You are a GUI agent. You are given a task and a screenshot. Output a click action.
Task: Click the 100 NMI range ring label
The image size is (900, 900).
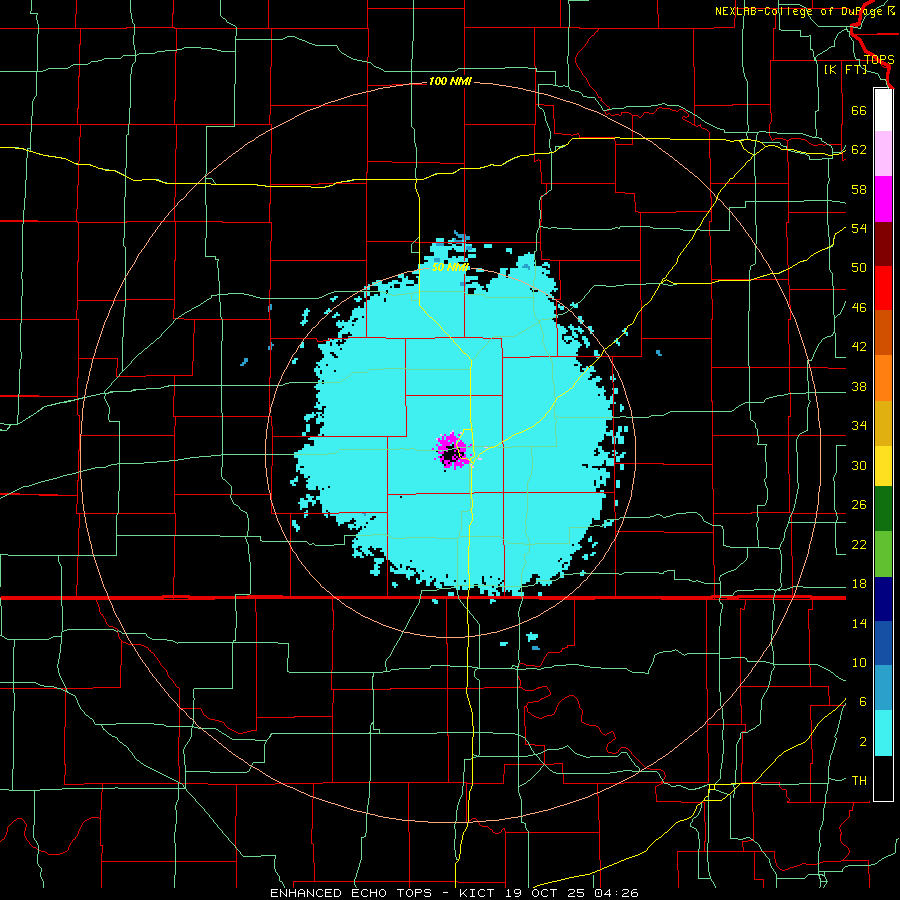click(x=449, y=82)
